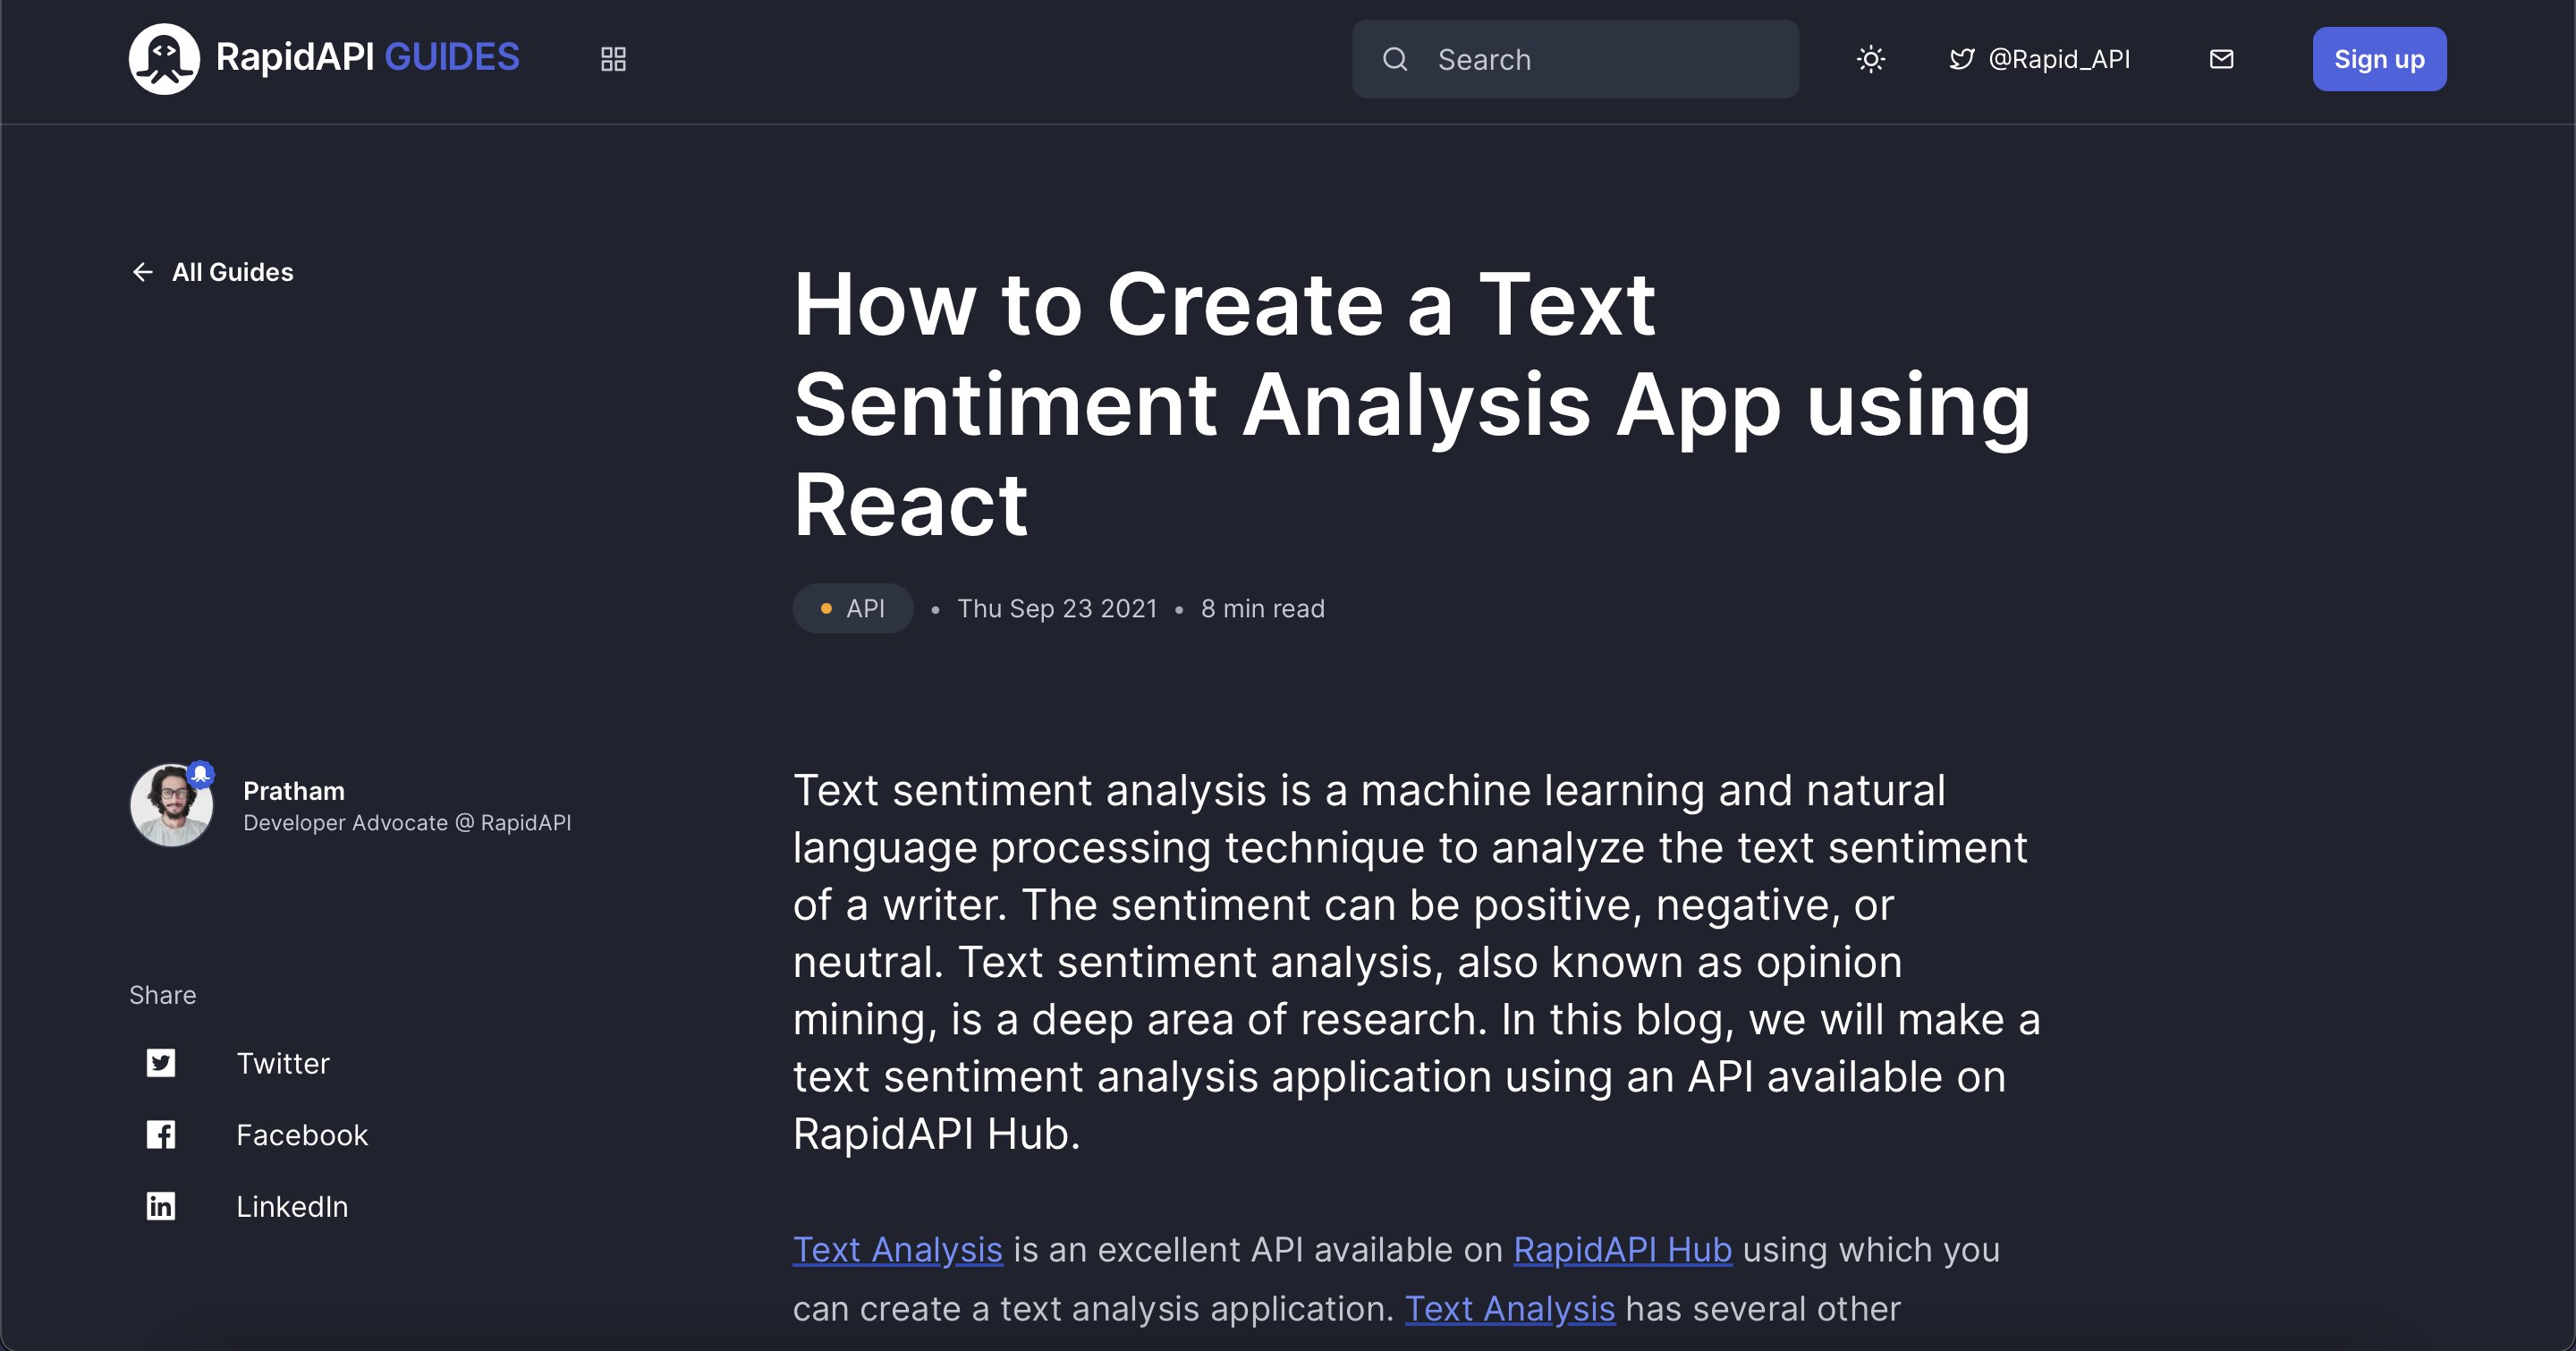Open Pratham's profile picture
The image size is (2576, 1351).
click(172, 806)
